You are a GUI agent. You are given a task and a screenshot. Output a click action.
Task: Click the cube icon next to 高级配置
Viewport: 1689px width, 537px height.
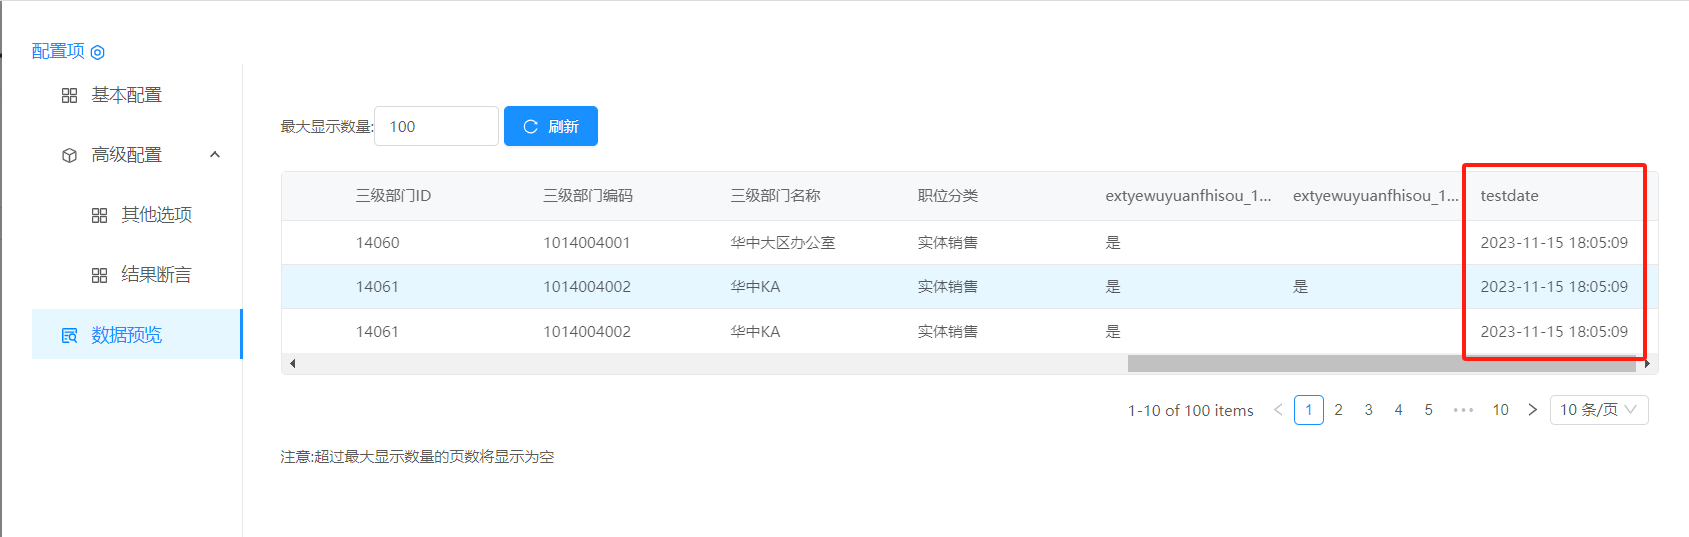pos(69,156)
